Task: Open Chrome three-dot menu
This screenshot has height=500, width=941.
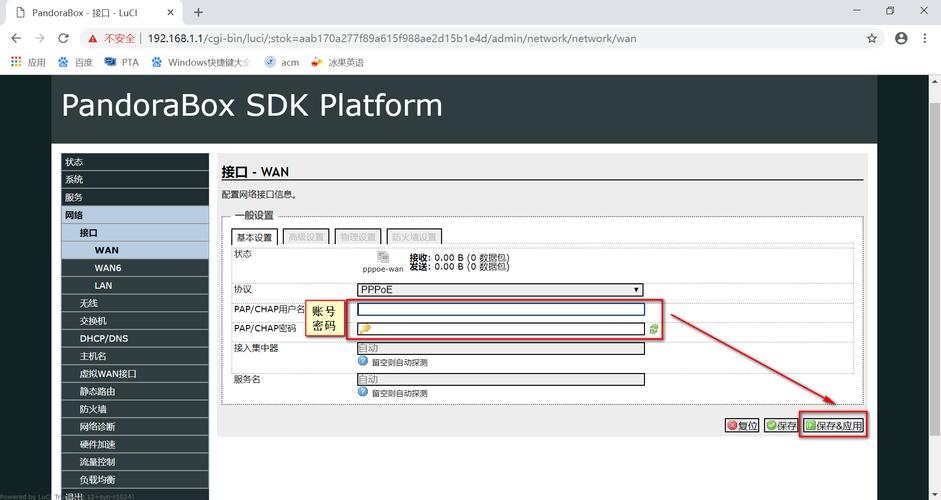Action: [x=924, y=38]
